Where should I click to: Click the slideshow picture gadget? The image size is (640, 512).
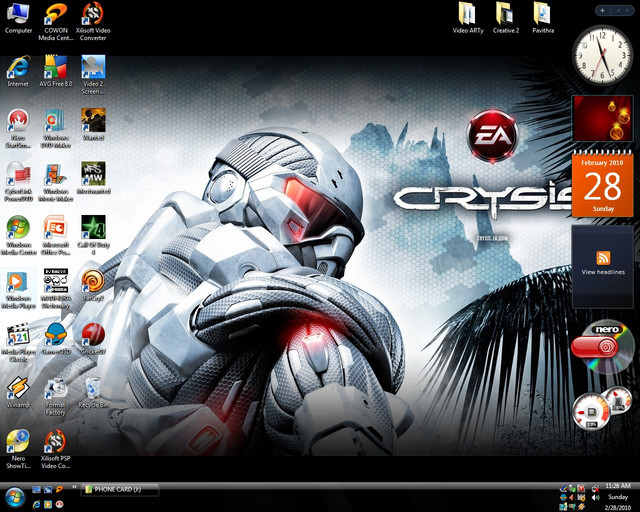point(602,119)
